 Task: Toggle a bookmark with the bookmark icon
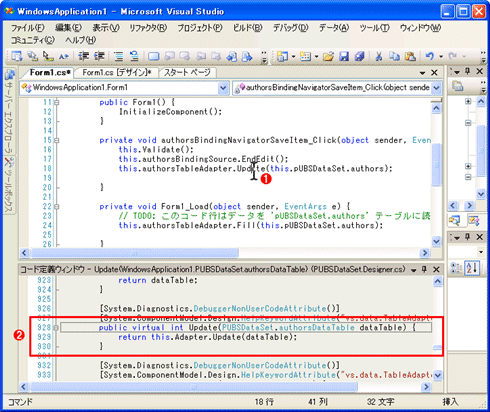pos(154,56)
